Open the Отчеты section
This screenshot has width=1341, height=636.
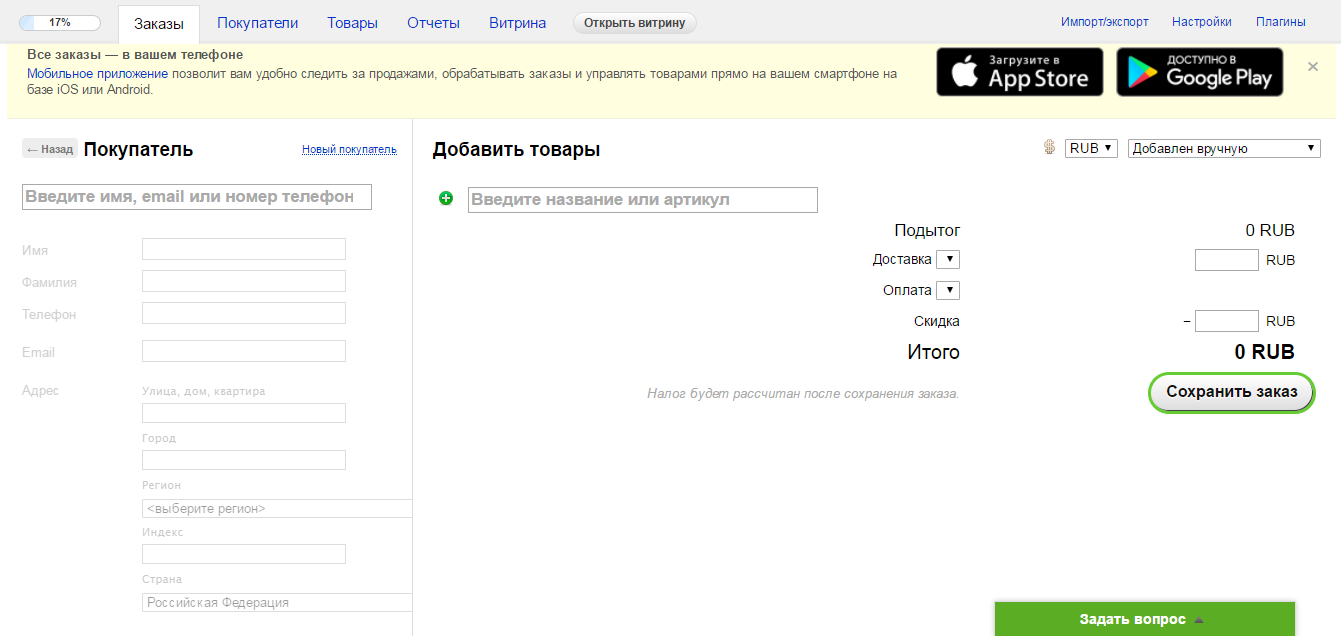tap(433, 20)
